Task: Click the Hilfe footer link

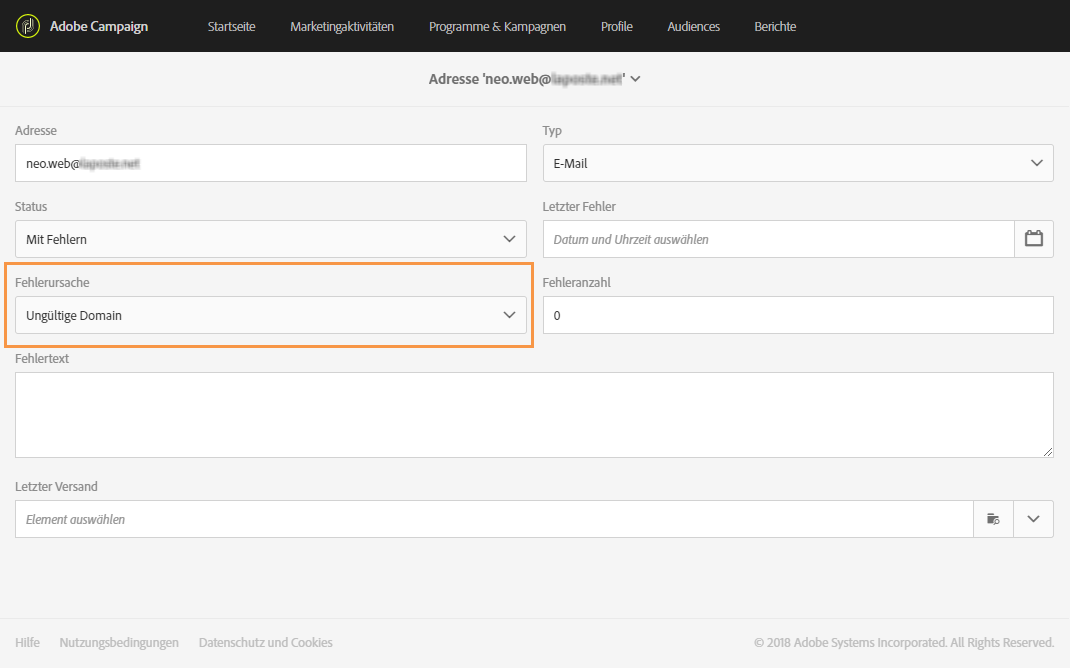Action: (27, 642)
